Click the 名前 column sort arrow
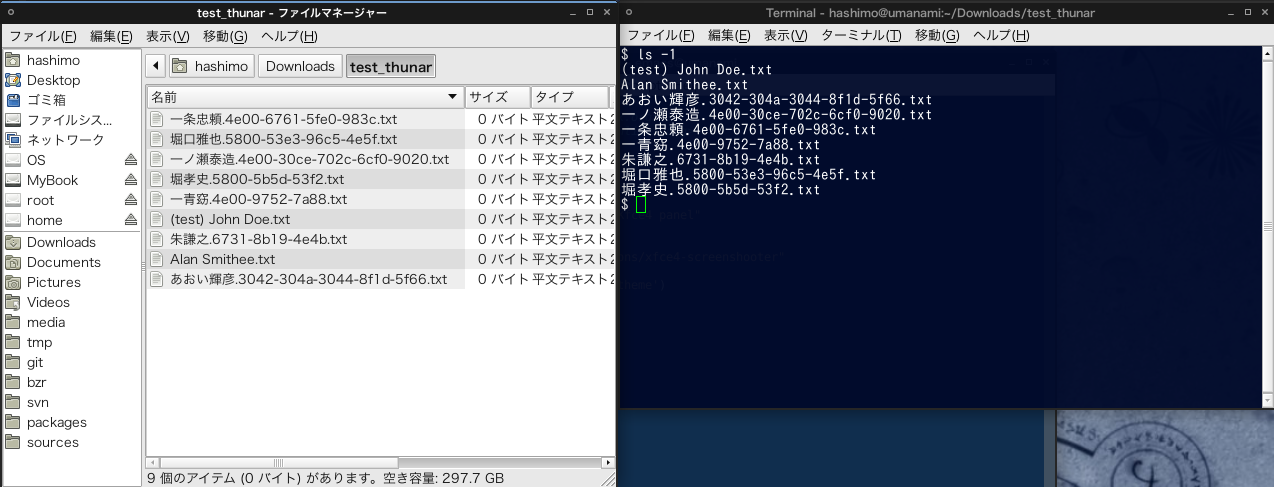1274x487 pixels. pos(453,97)
